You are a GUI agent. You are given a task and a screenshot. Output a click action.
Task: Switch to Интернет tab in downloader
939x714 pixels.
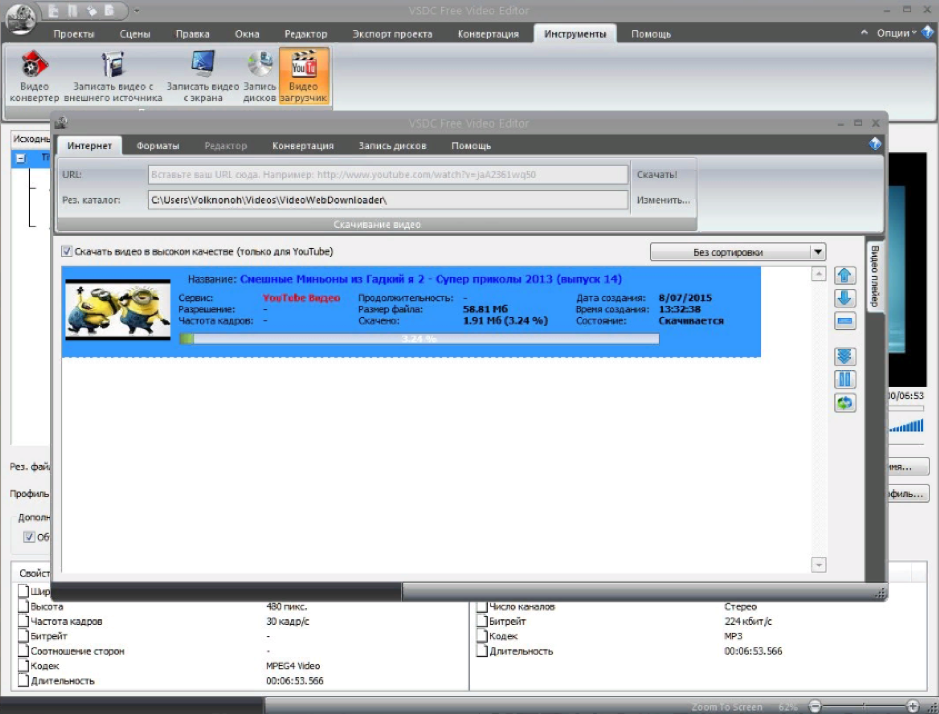pos(89,146)
